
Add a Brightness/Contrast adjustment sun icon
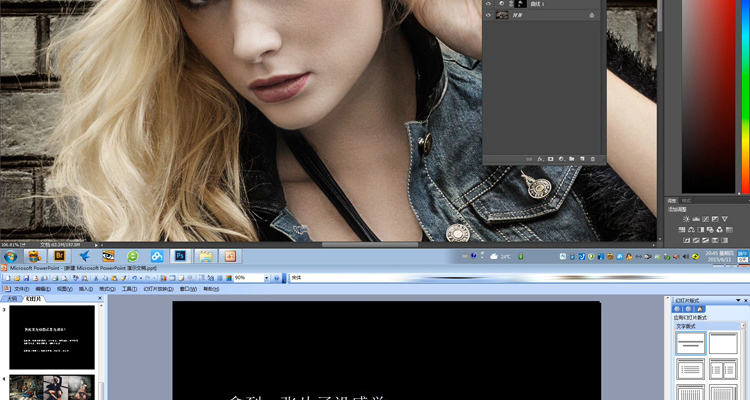pyautogui.click(x=686, y=219)
